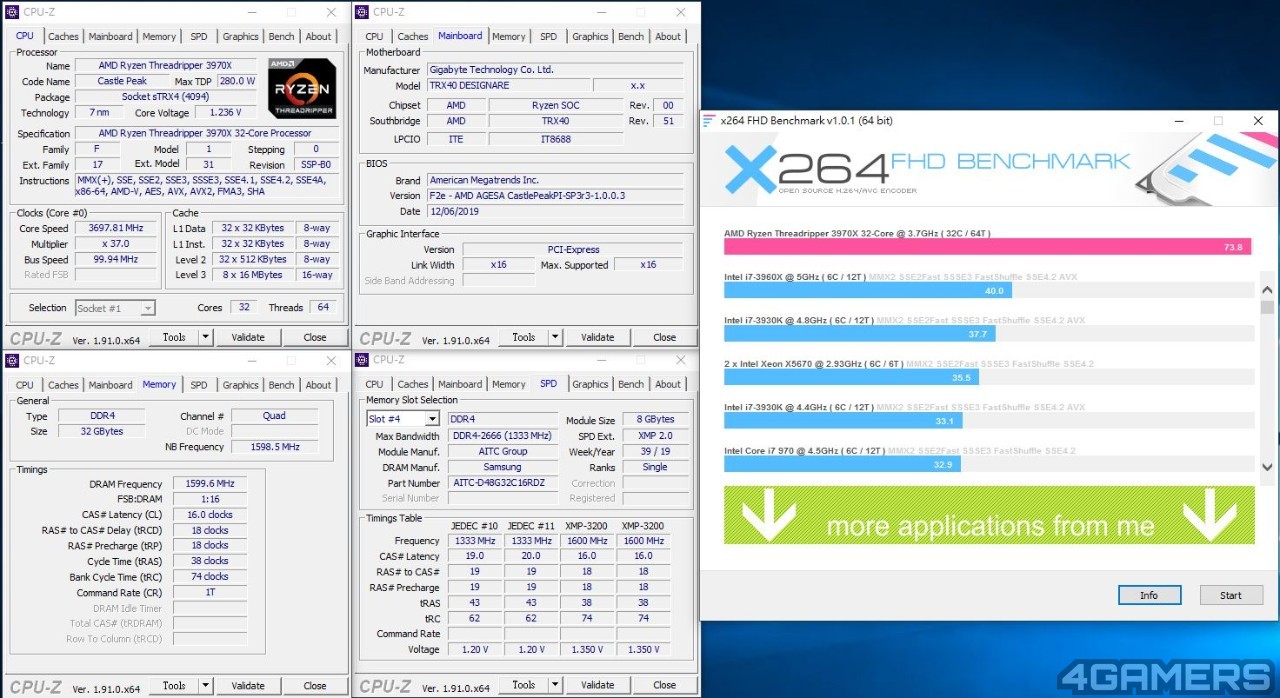Screen dimensions: 1280x698
Task: Click the AMD Ryzen Threadripper logo
Action: [302, 89]
